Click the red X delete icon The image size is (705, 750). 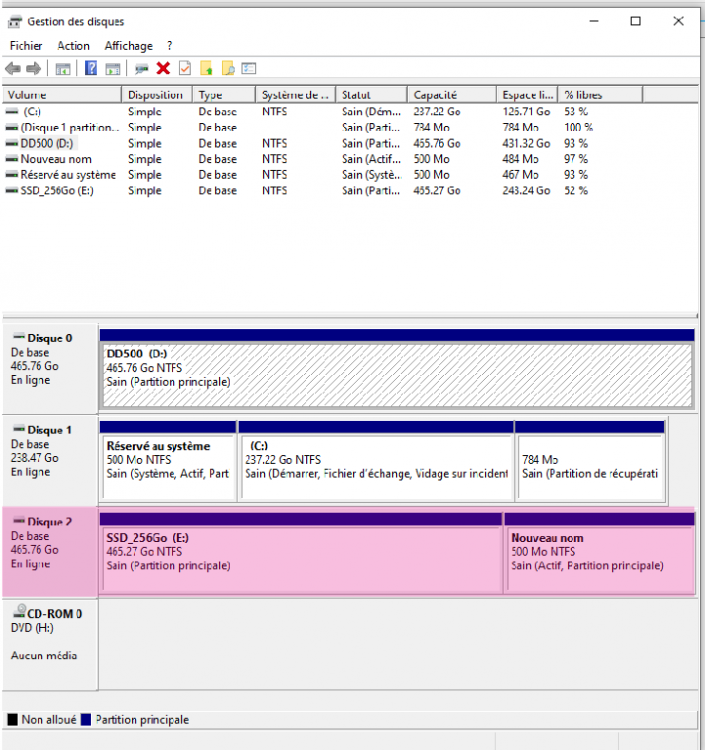[x=163, y=68]
